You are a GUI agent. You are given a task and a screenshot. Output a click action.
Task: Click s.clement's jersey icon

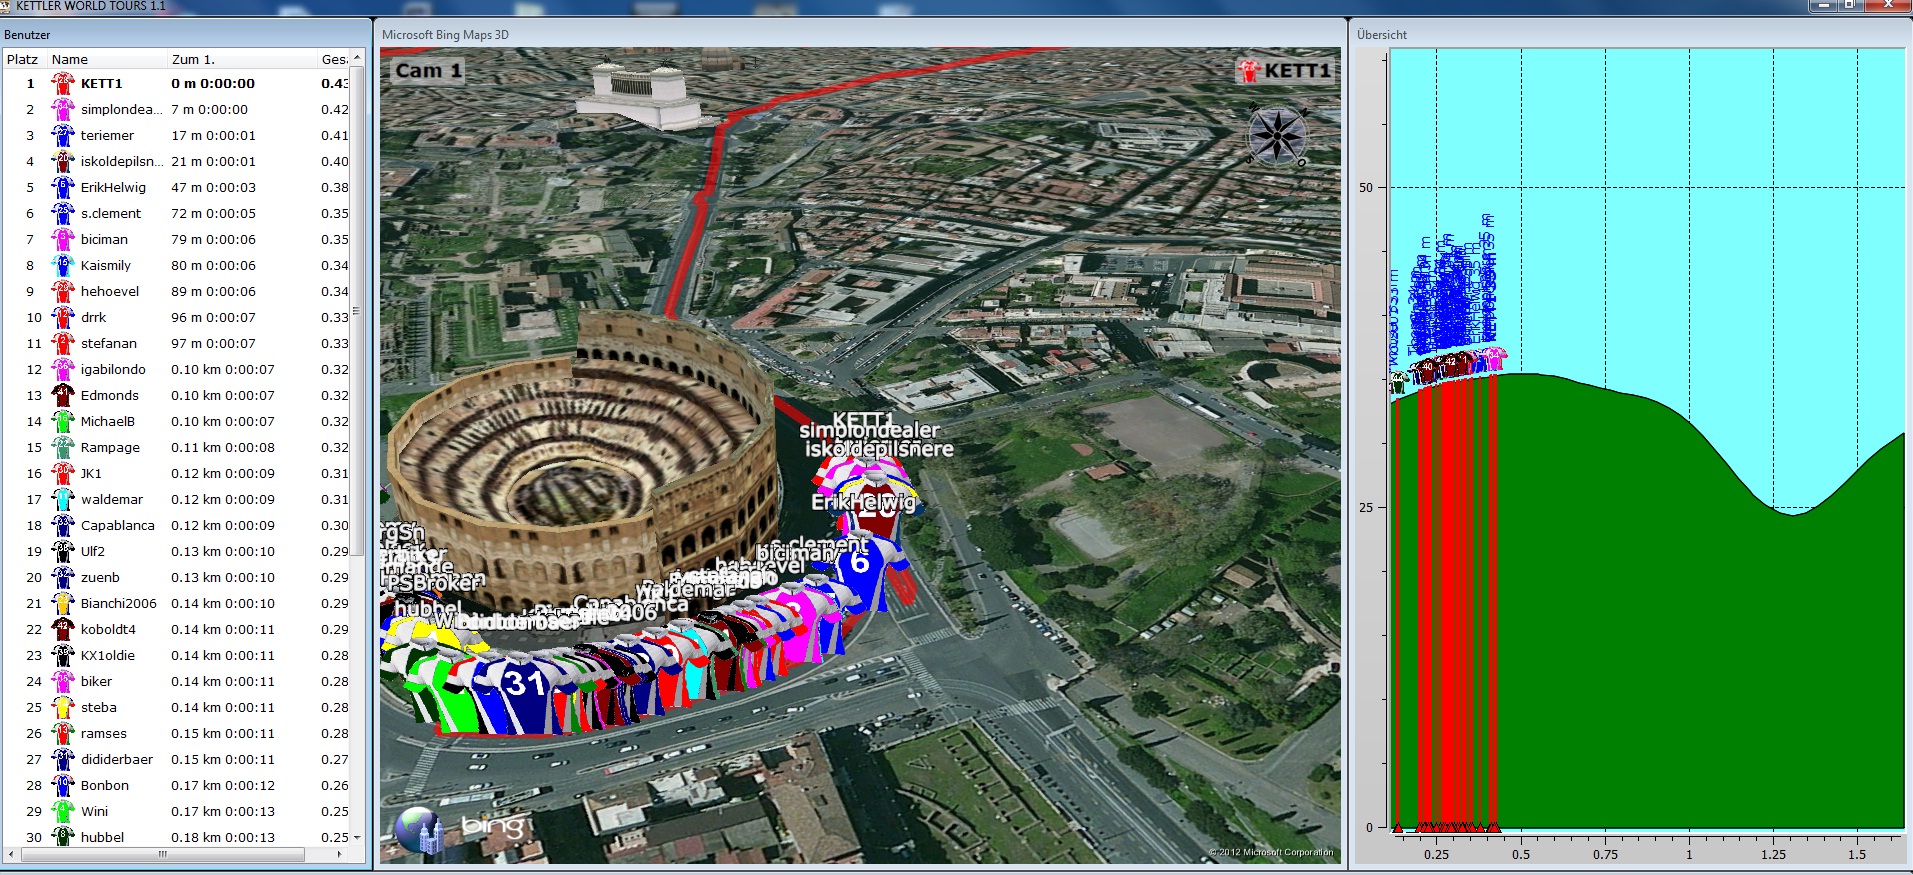coord(63,214)
